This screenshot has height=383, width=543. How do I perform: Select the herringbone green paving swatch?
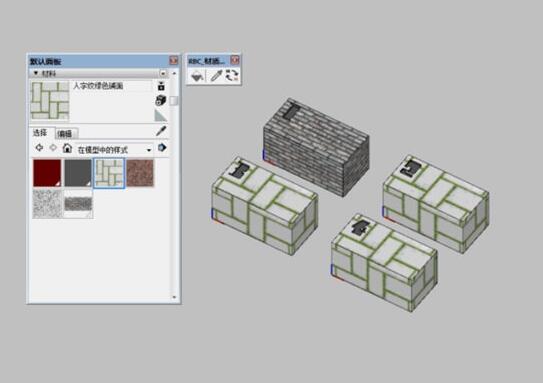[109, 173]
